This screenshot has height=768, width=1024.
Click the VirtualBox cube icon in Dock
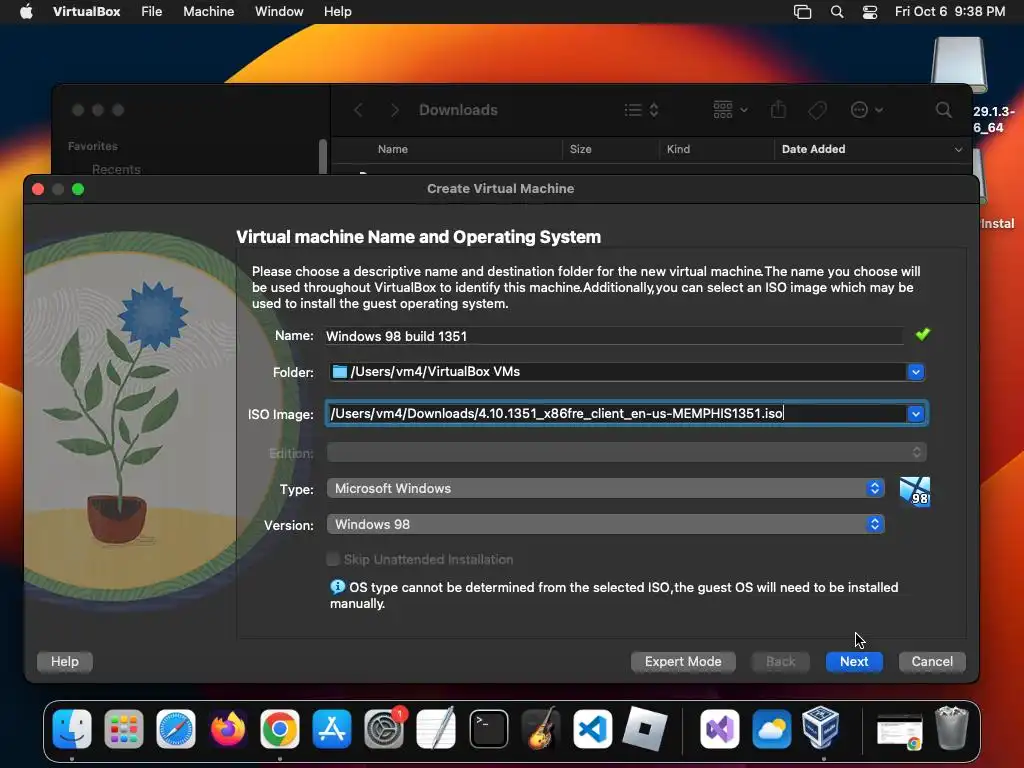tap(821, 728)
